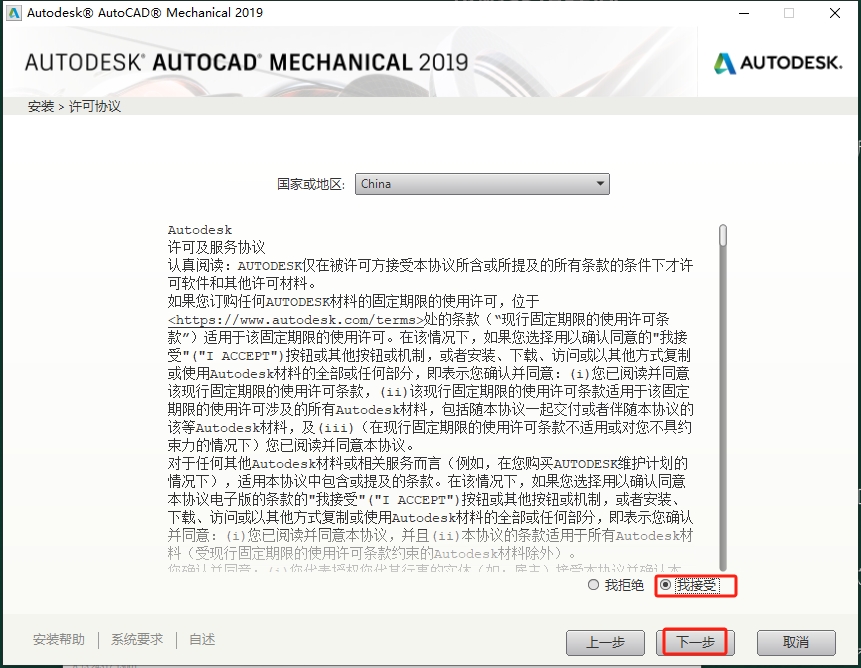Select the 我拒绝 radio button
Viewport: 861px width, 668px height.
(594, 585)
